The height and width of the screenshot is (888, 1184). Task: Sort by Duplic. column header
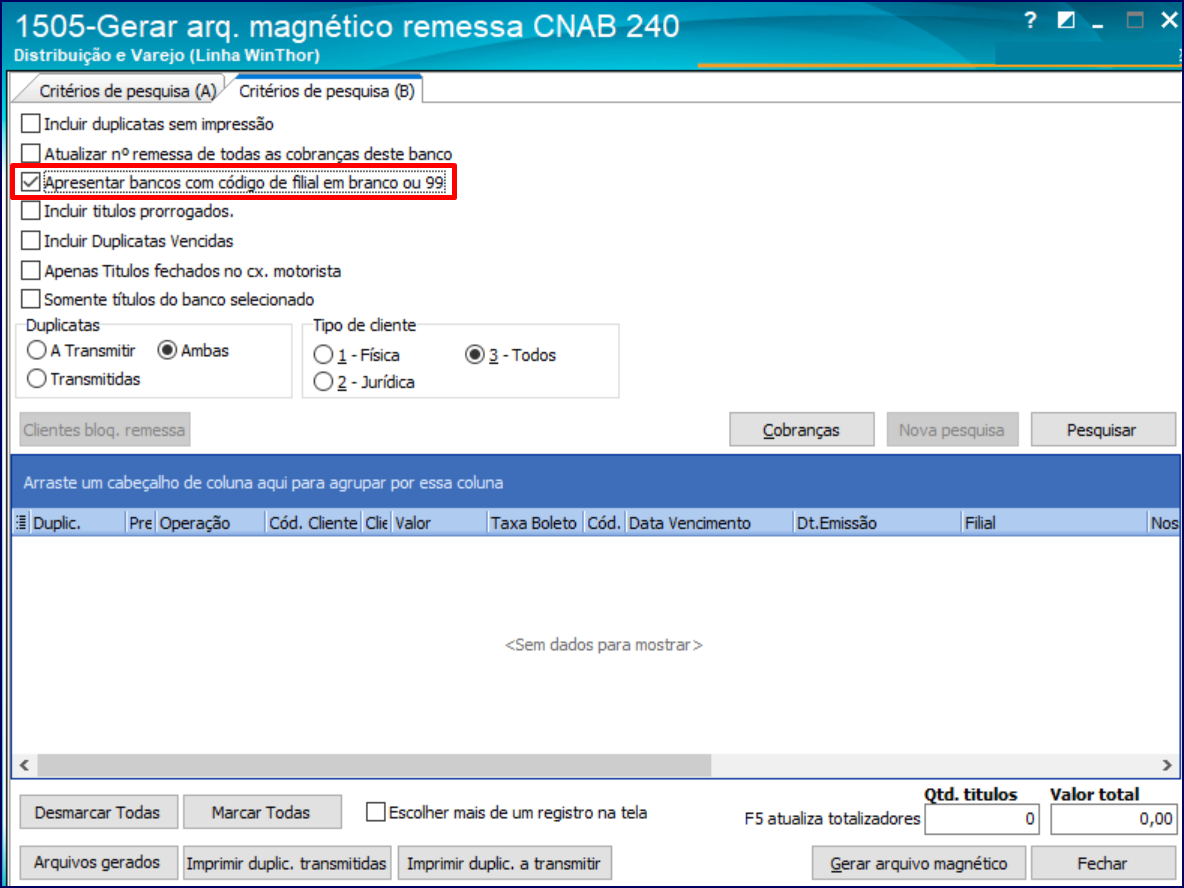[77, 523]
